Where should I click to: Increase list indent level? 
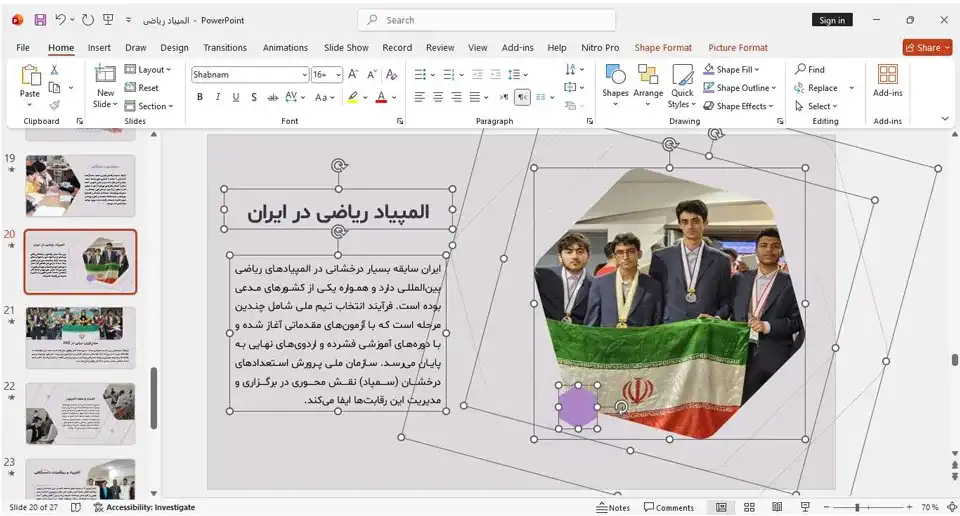click(x=495, y=75)
